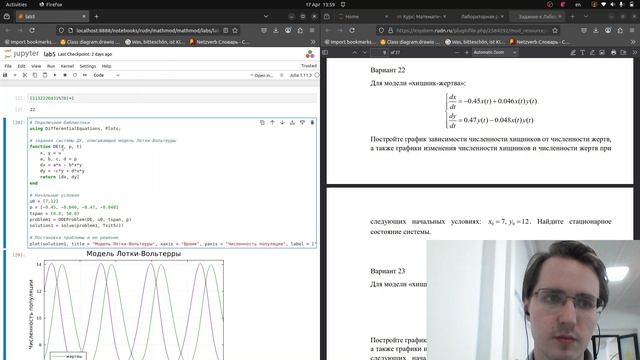This screenshot has height=360, width=640.
Task: Duplicate the active cell via cell toolbar
Action: pos(262,122)
